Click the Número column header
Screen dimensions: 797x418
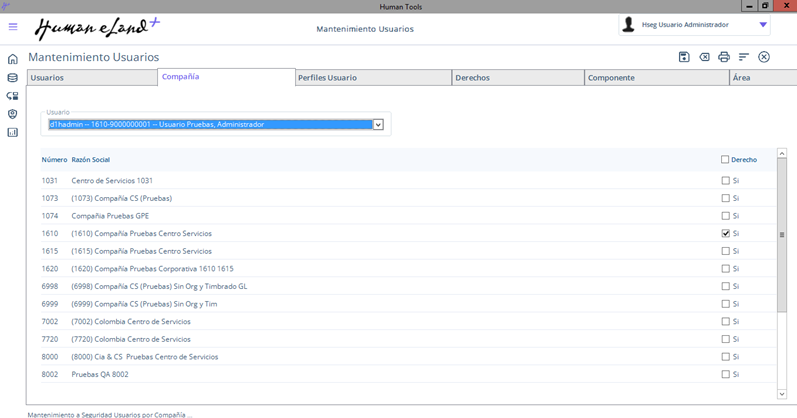(x=54, y=160)
